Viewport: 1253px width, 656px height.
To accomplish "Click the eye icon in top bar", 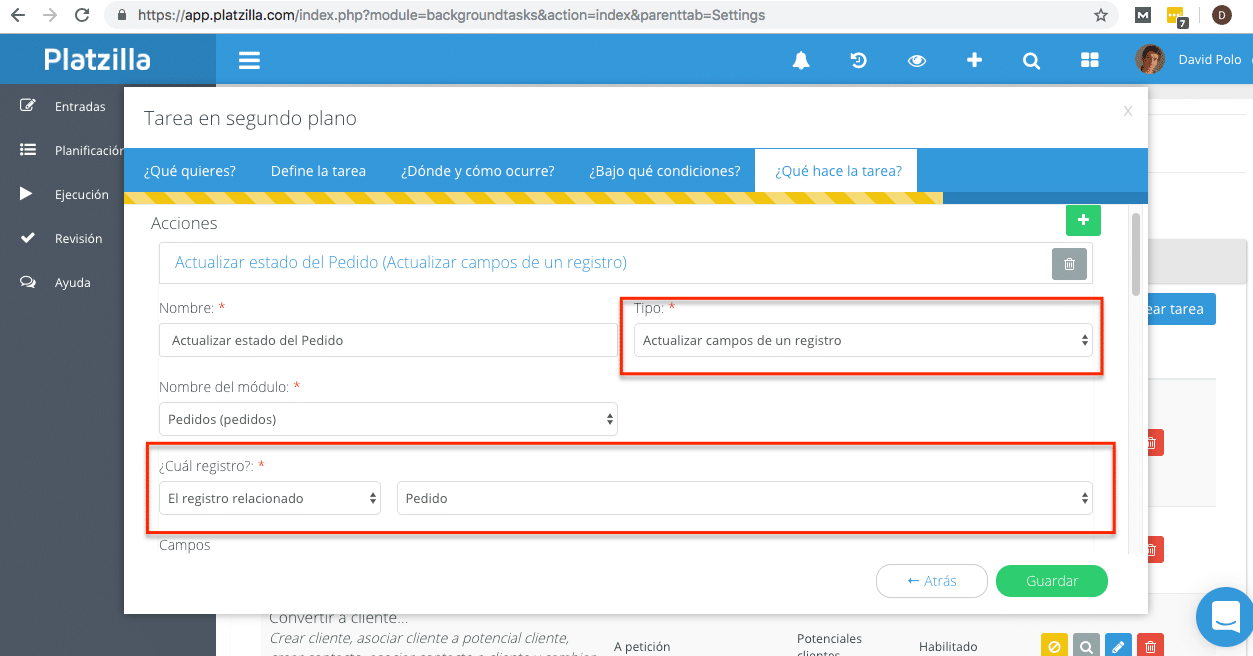I will [x=916, y=61].
